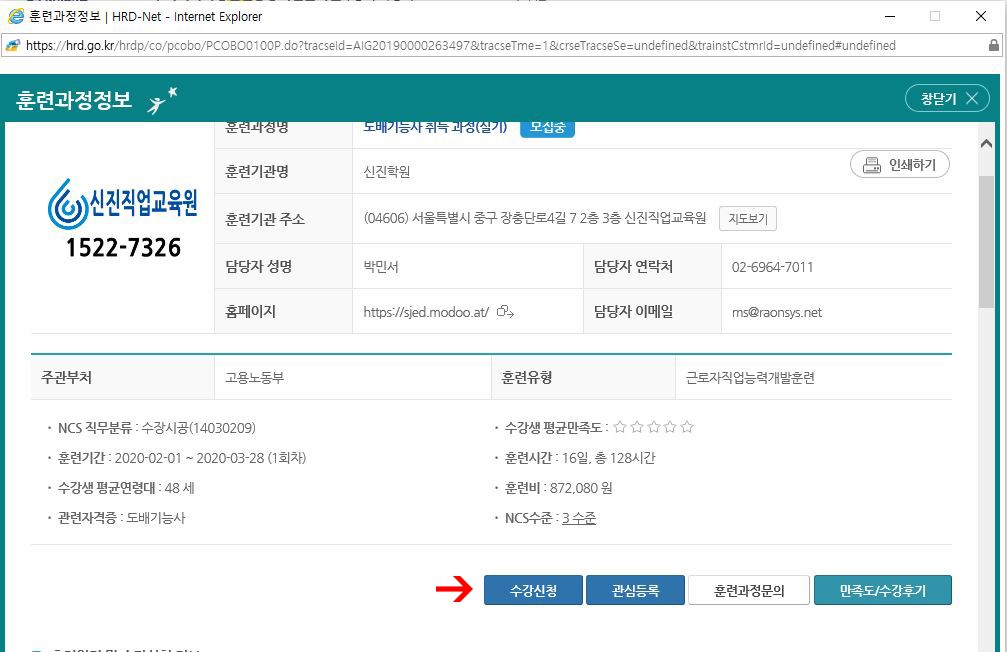Image resolution: width=1007 pixels, height=652 pixels.
Task: Click the Internet Explorer icon in title bar
Action: tap(15, 16)
